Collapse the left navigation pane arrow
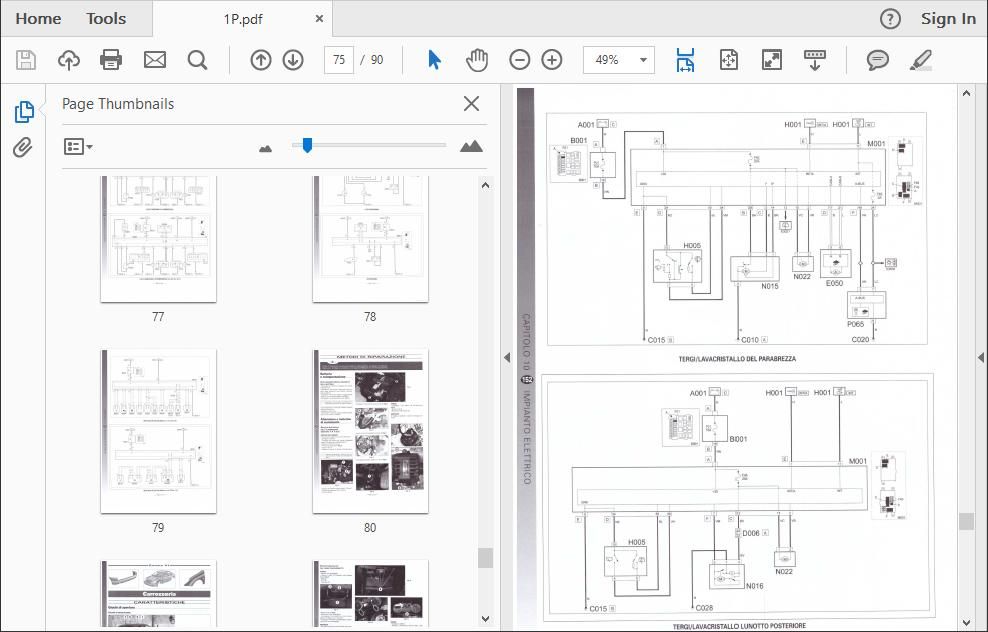 507,357
